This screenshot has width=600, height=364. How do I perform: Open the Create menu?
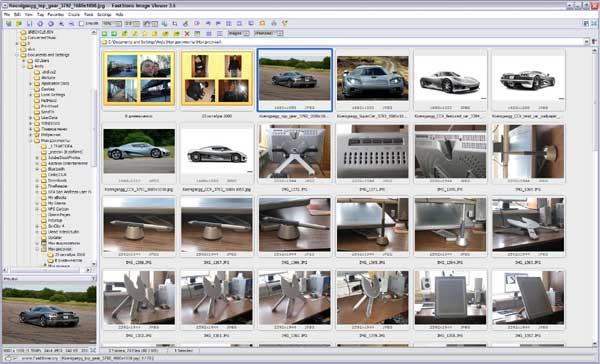(x=74, y=15)
